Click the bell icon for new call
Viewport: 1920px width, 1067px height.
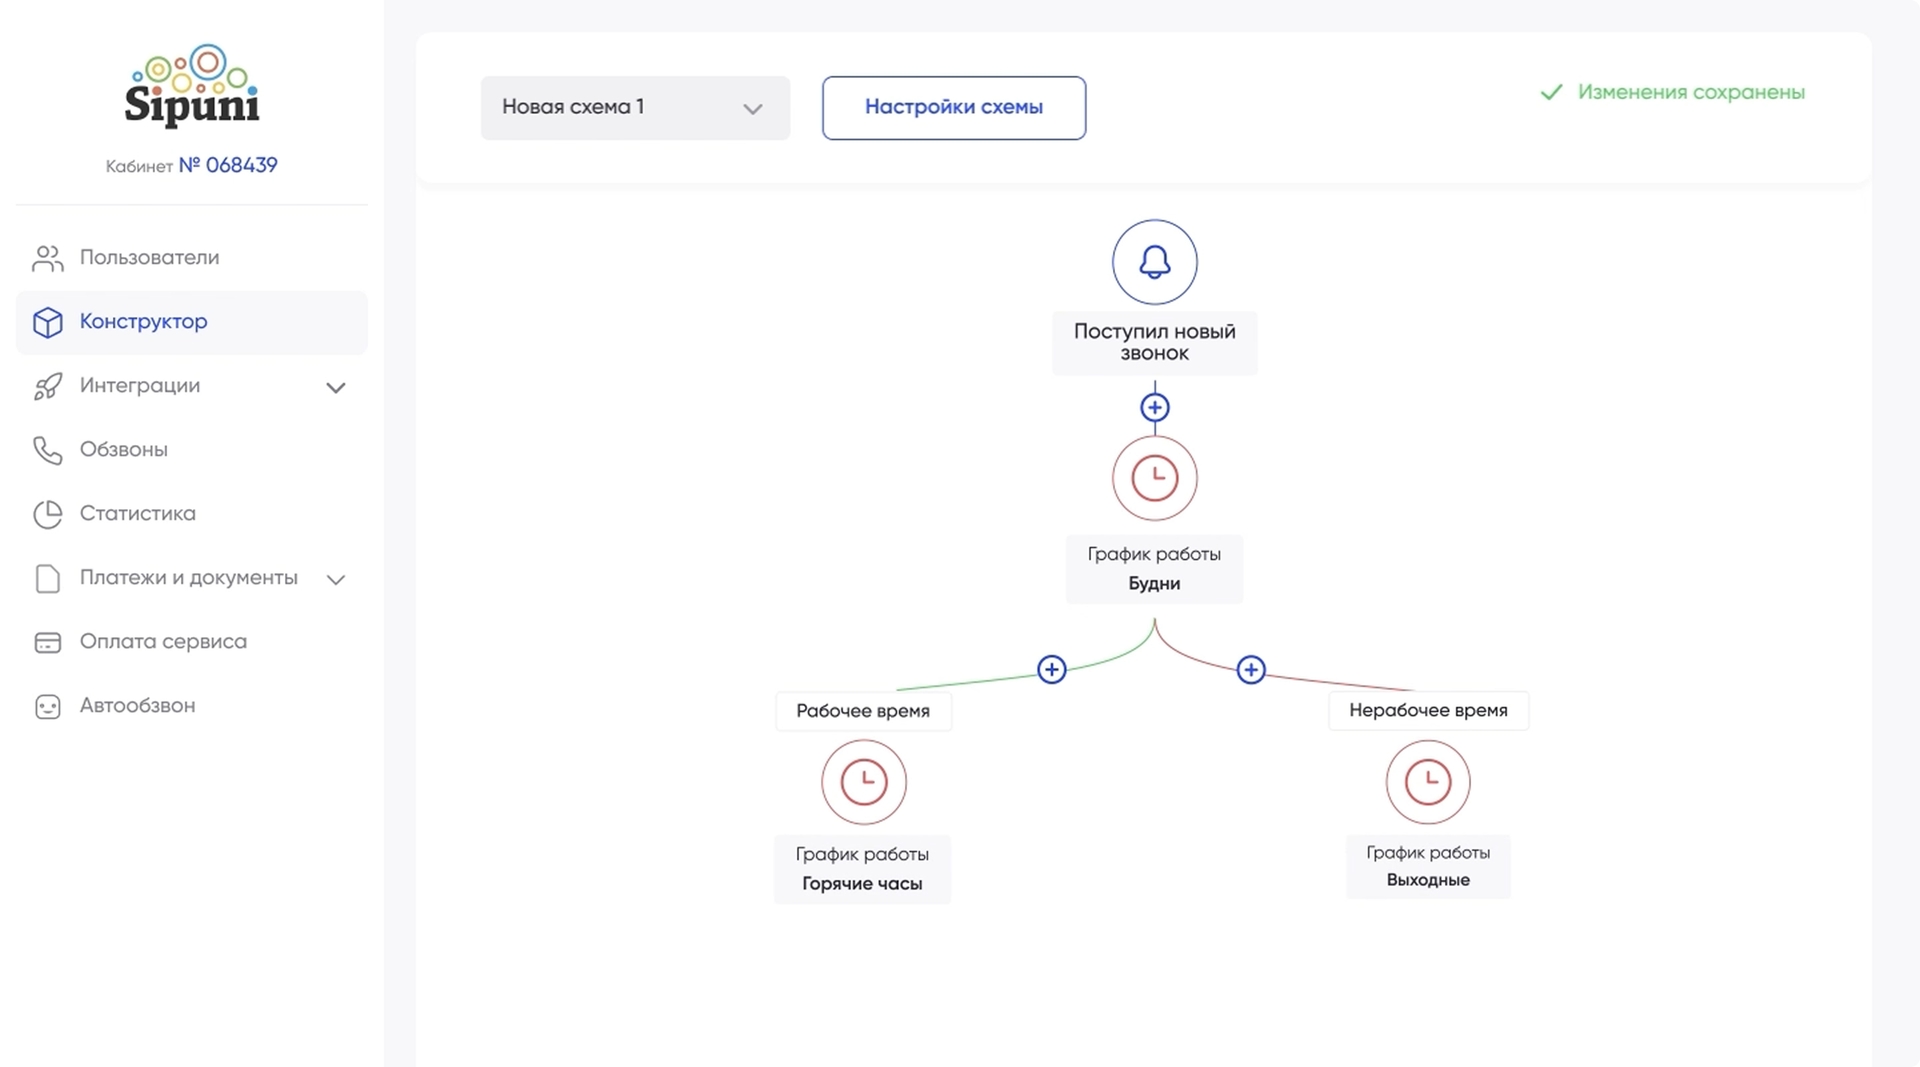coord(1154,262)
